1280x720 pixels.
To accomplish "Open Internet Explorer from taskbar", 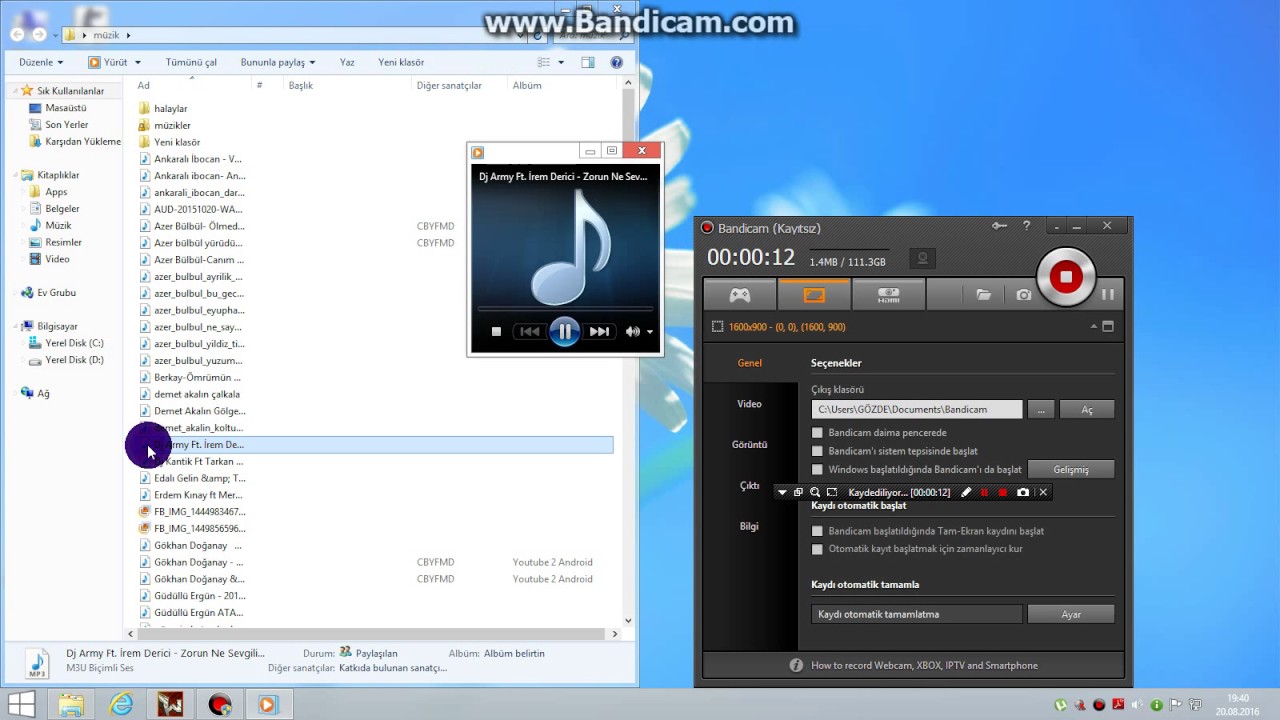I will coord(121,704).
